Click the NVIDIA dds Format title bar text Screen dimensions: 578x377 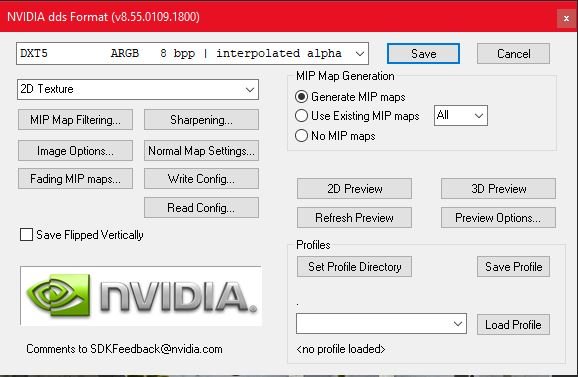coord(103,17)
